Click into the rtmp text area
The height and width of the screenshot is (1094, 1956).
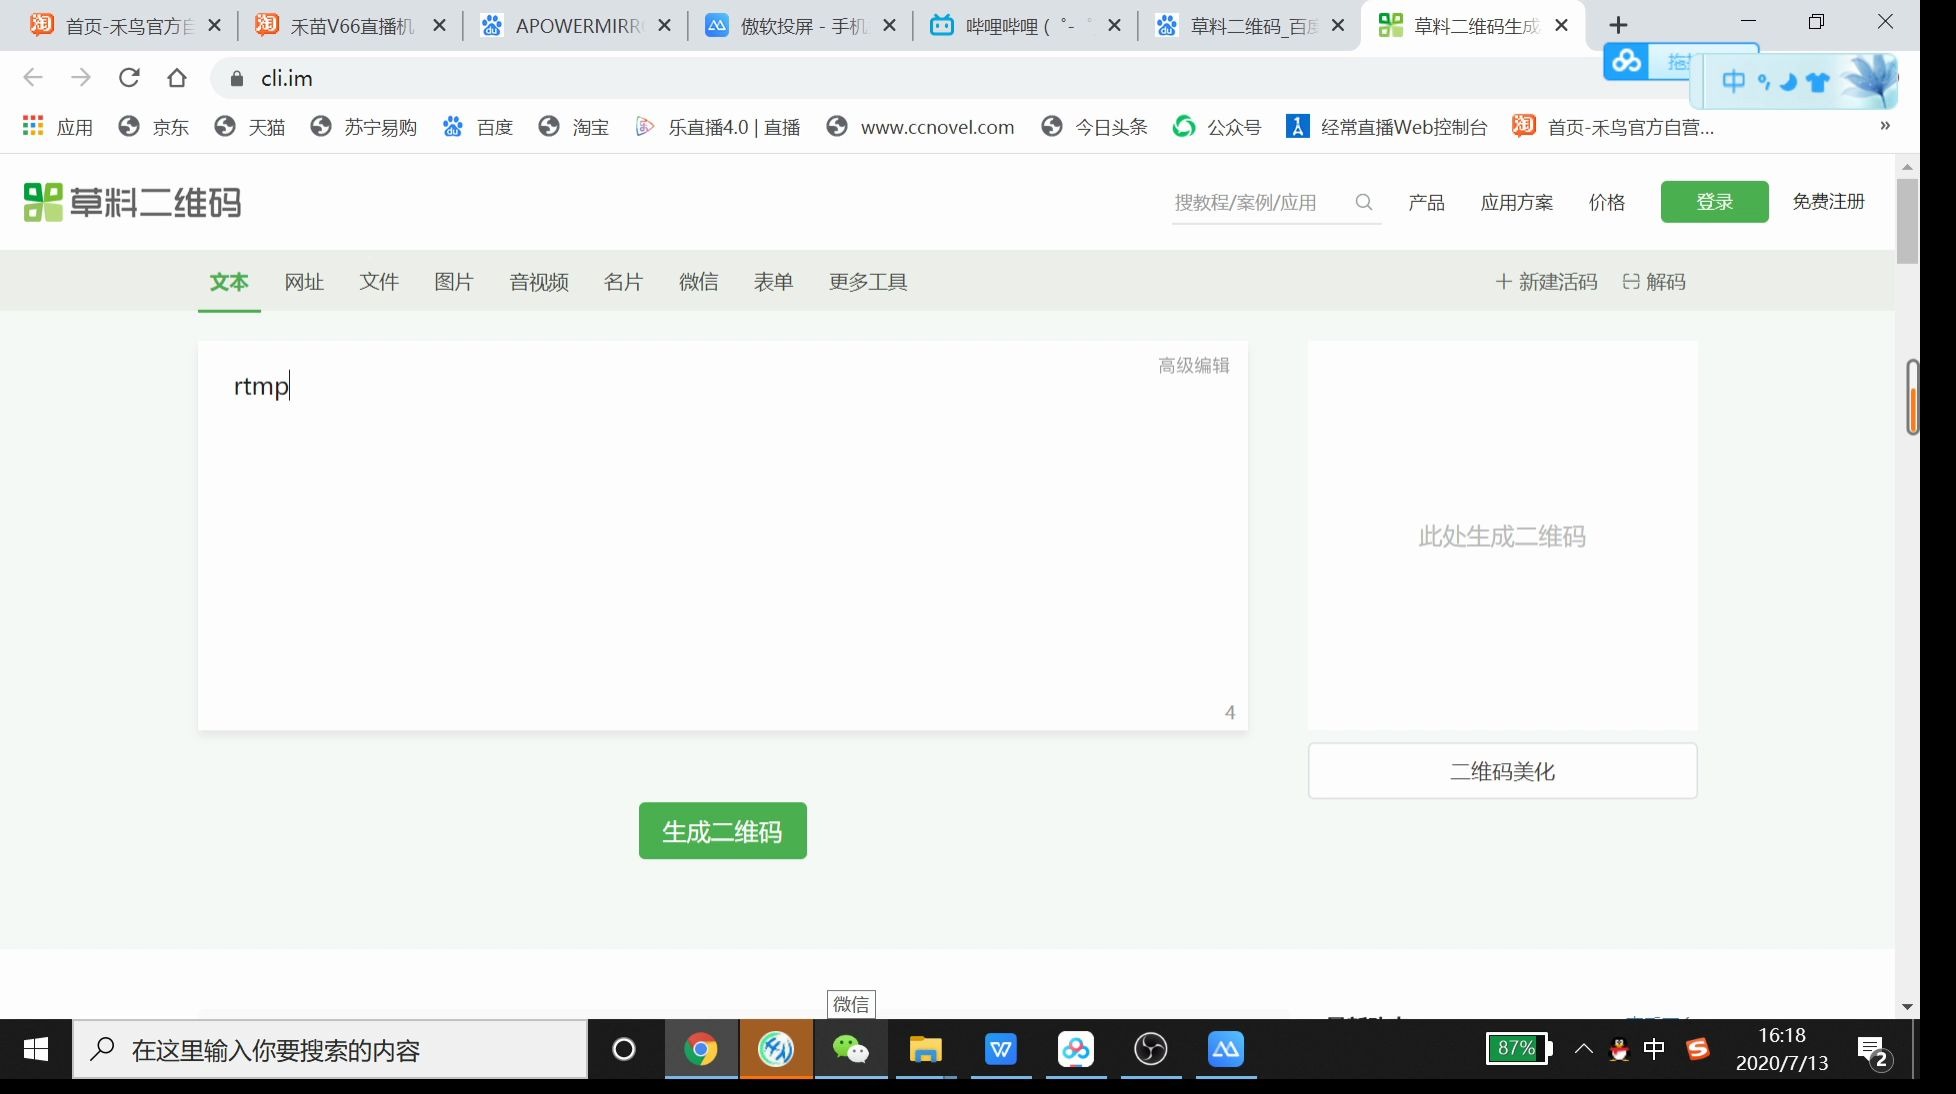click(x=722, y=536)
